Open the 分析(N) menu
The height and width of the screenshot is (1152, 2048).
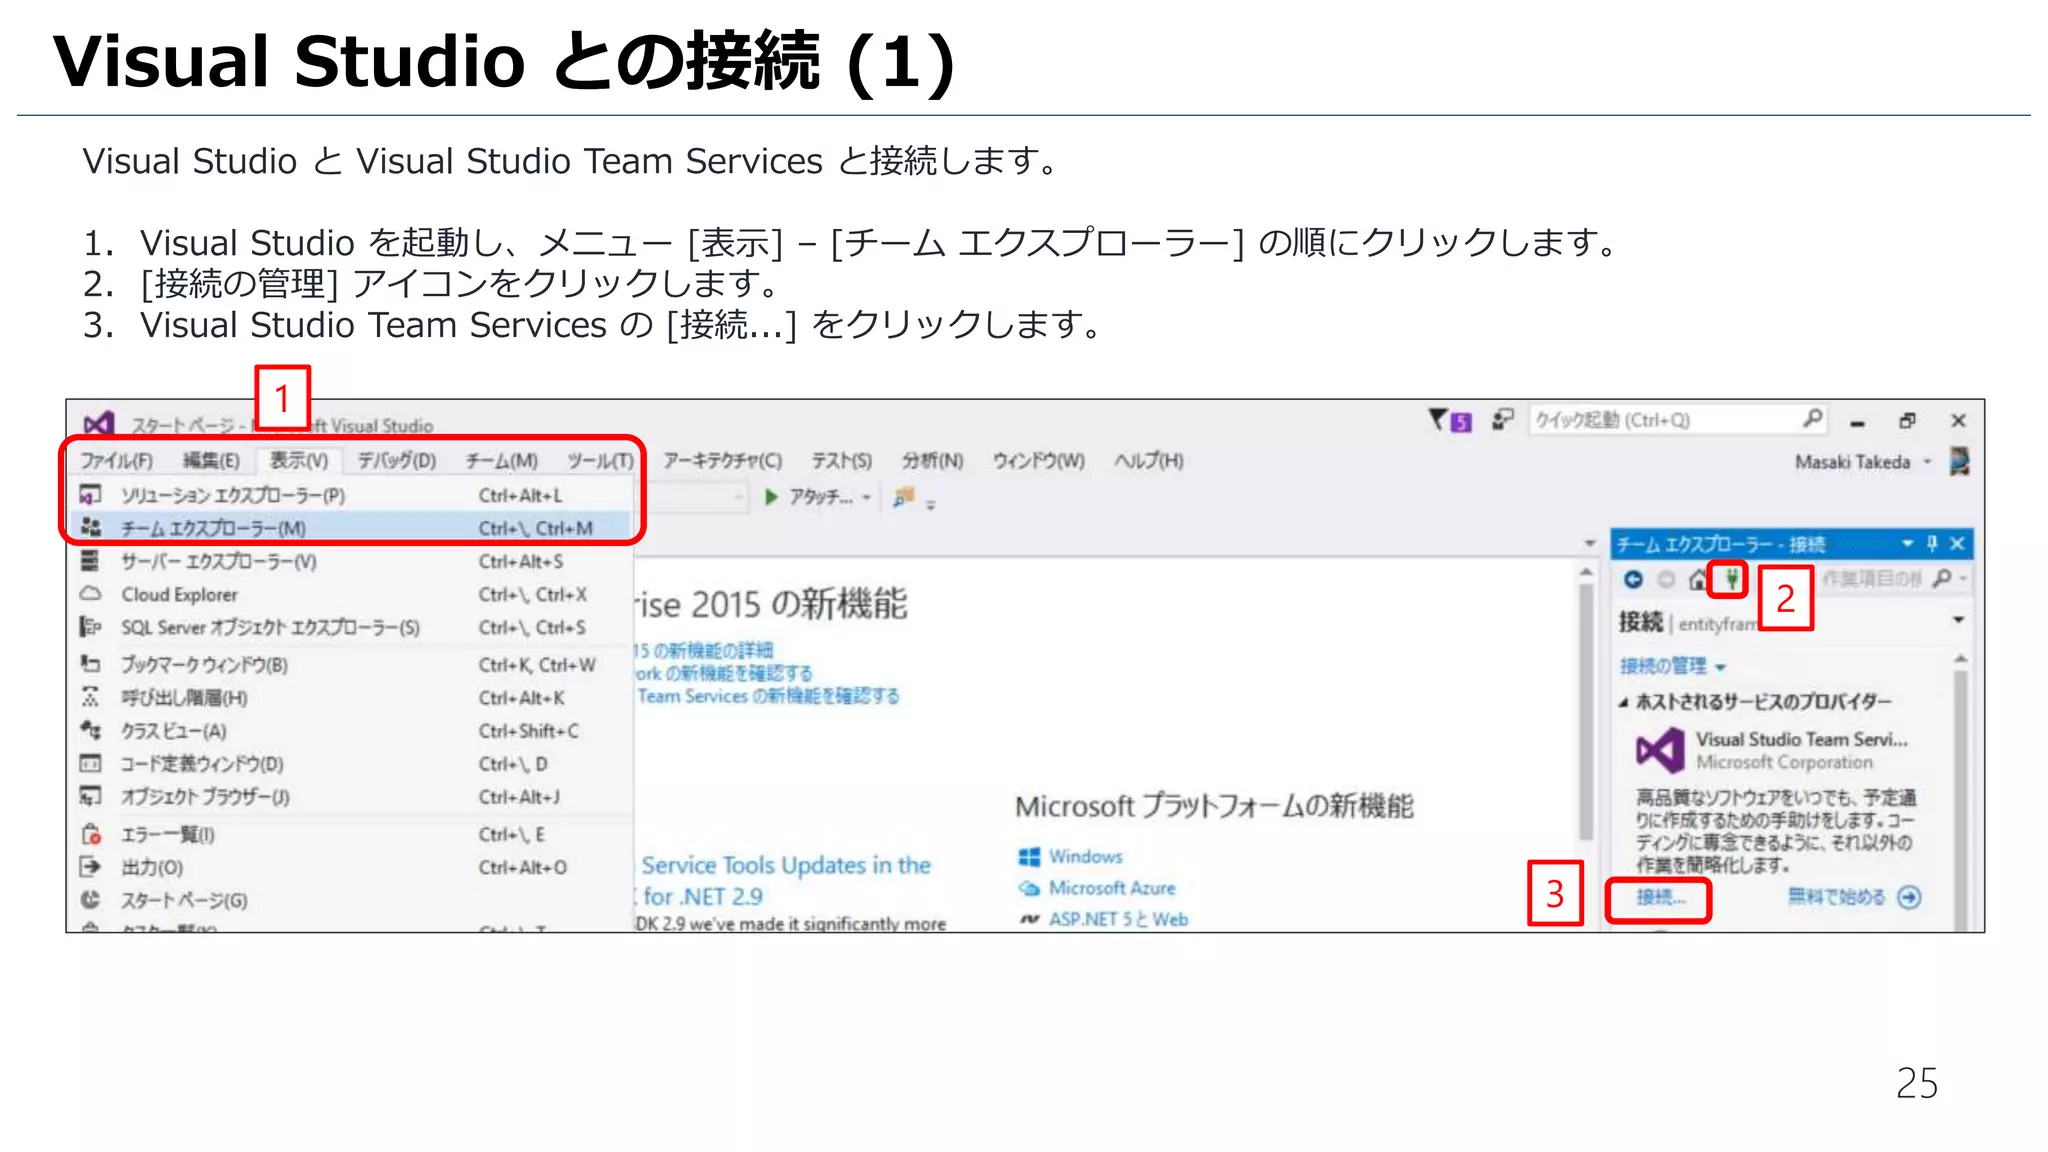(932, 460)
